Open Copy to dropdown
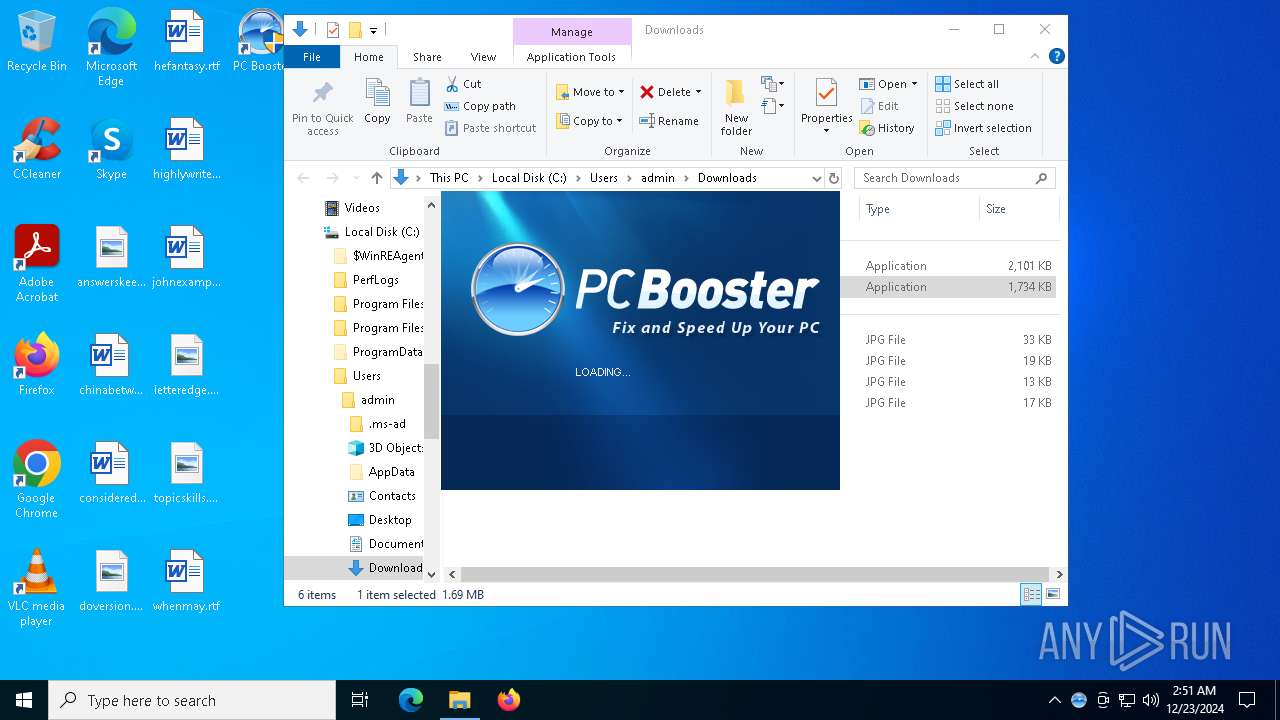Image resolution: width=1280 pixels, height=720 pixels. point(589,121)
